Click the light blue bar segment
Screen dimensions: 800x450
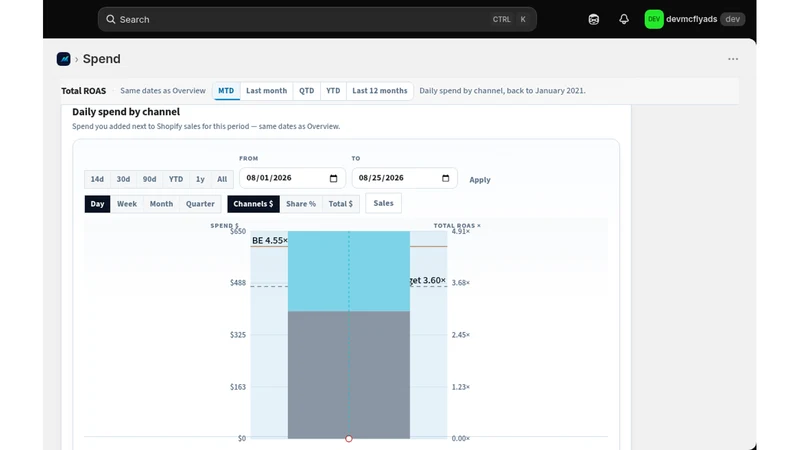pyautogui.click(x=348, y=271)
